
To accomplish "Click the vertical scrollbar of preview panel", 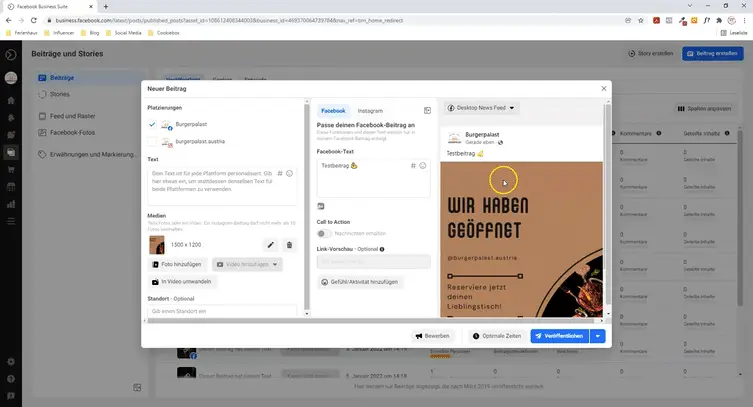I will pyautogui.click(x=607, y=204).
